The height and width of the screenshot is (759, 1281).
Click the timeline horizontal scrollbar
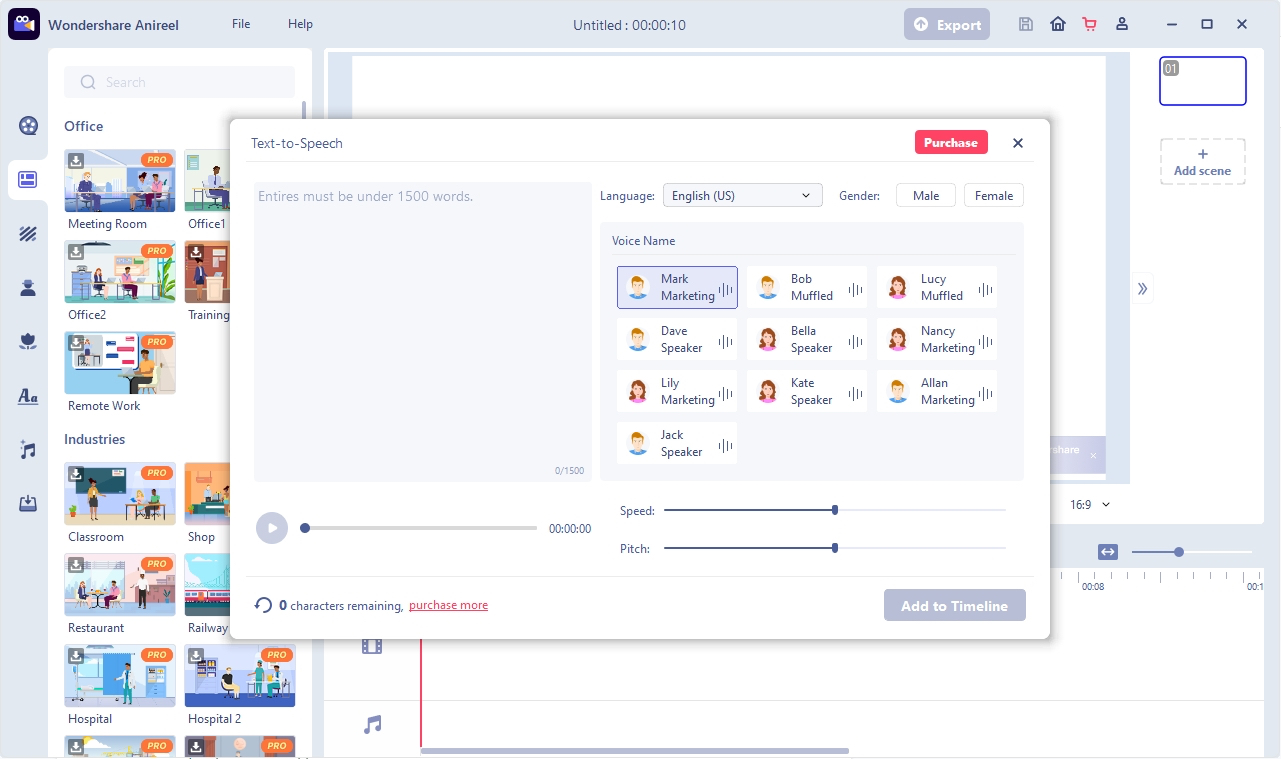(635, 751)
